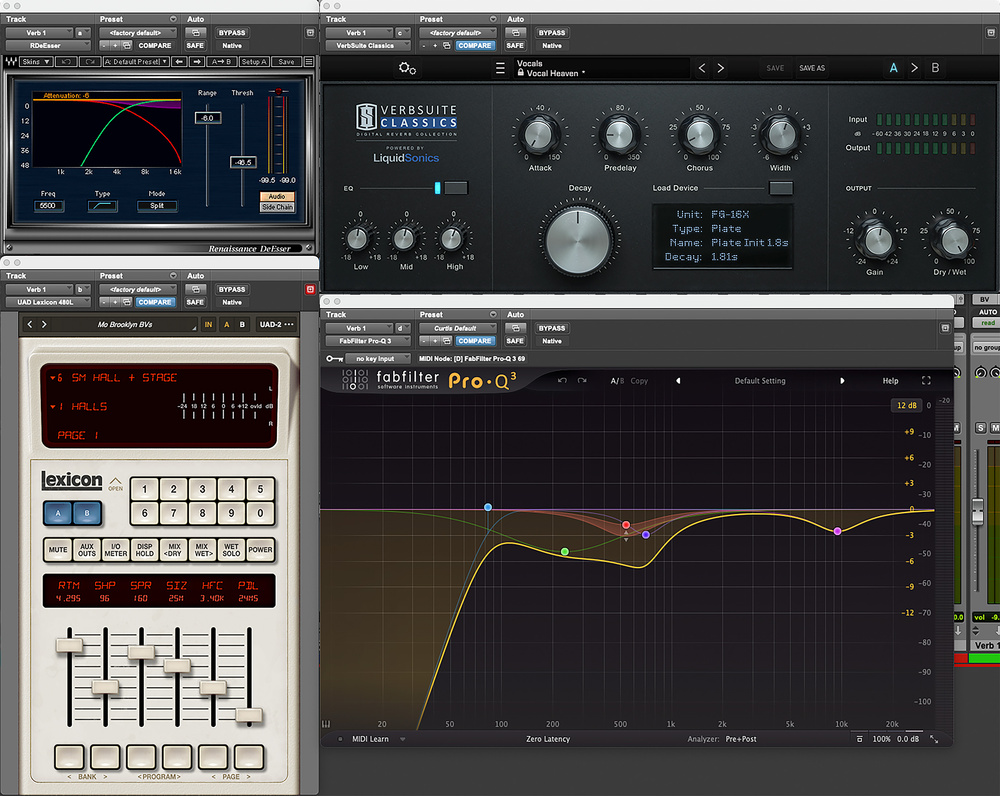
Task: Open the Pro-Q 3 Help menu
Action: click(890, 381)
